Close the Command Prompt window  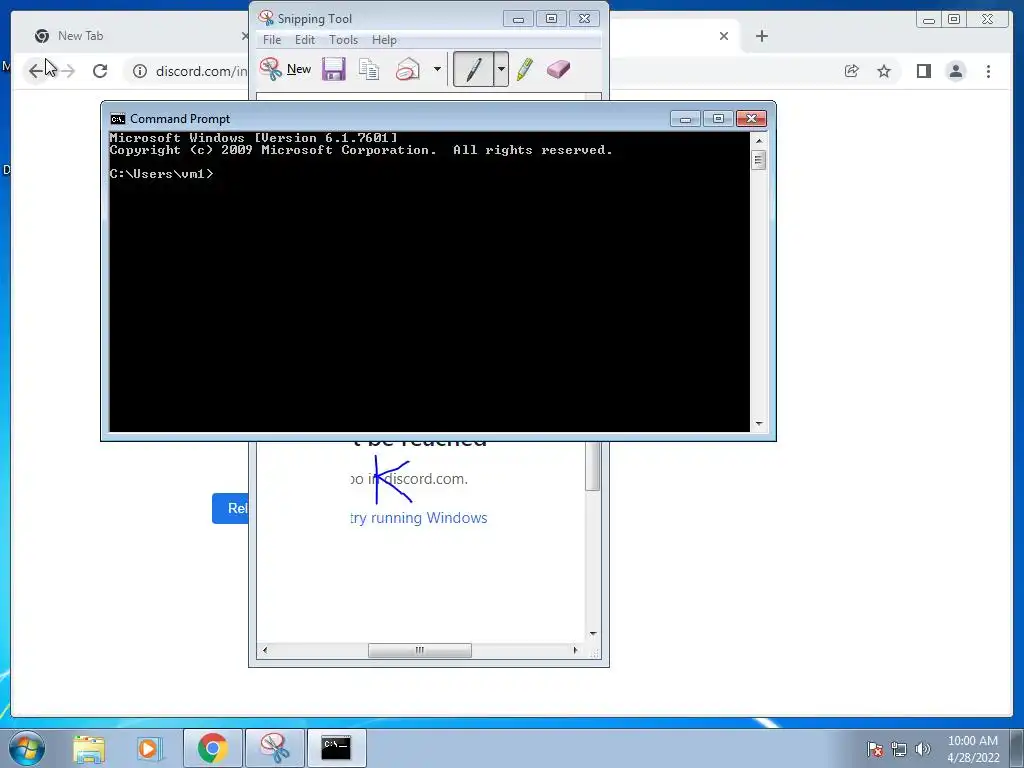coord(751,119)
